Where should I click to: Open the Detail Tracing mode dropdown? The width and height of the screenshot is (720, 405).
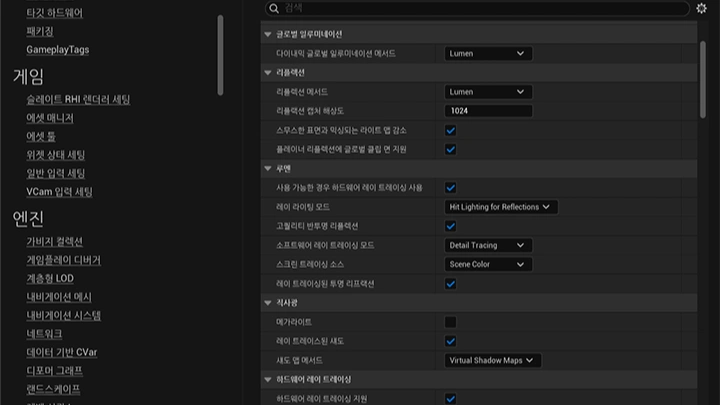pyautogui.click(x=487, y=245)
